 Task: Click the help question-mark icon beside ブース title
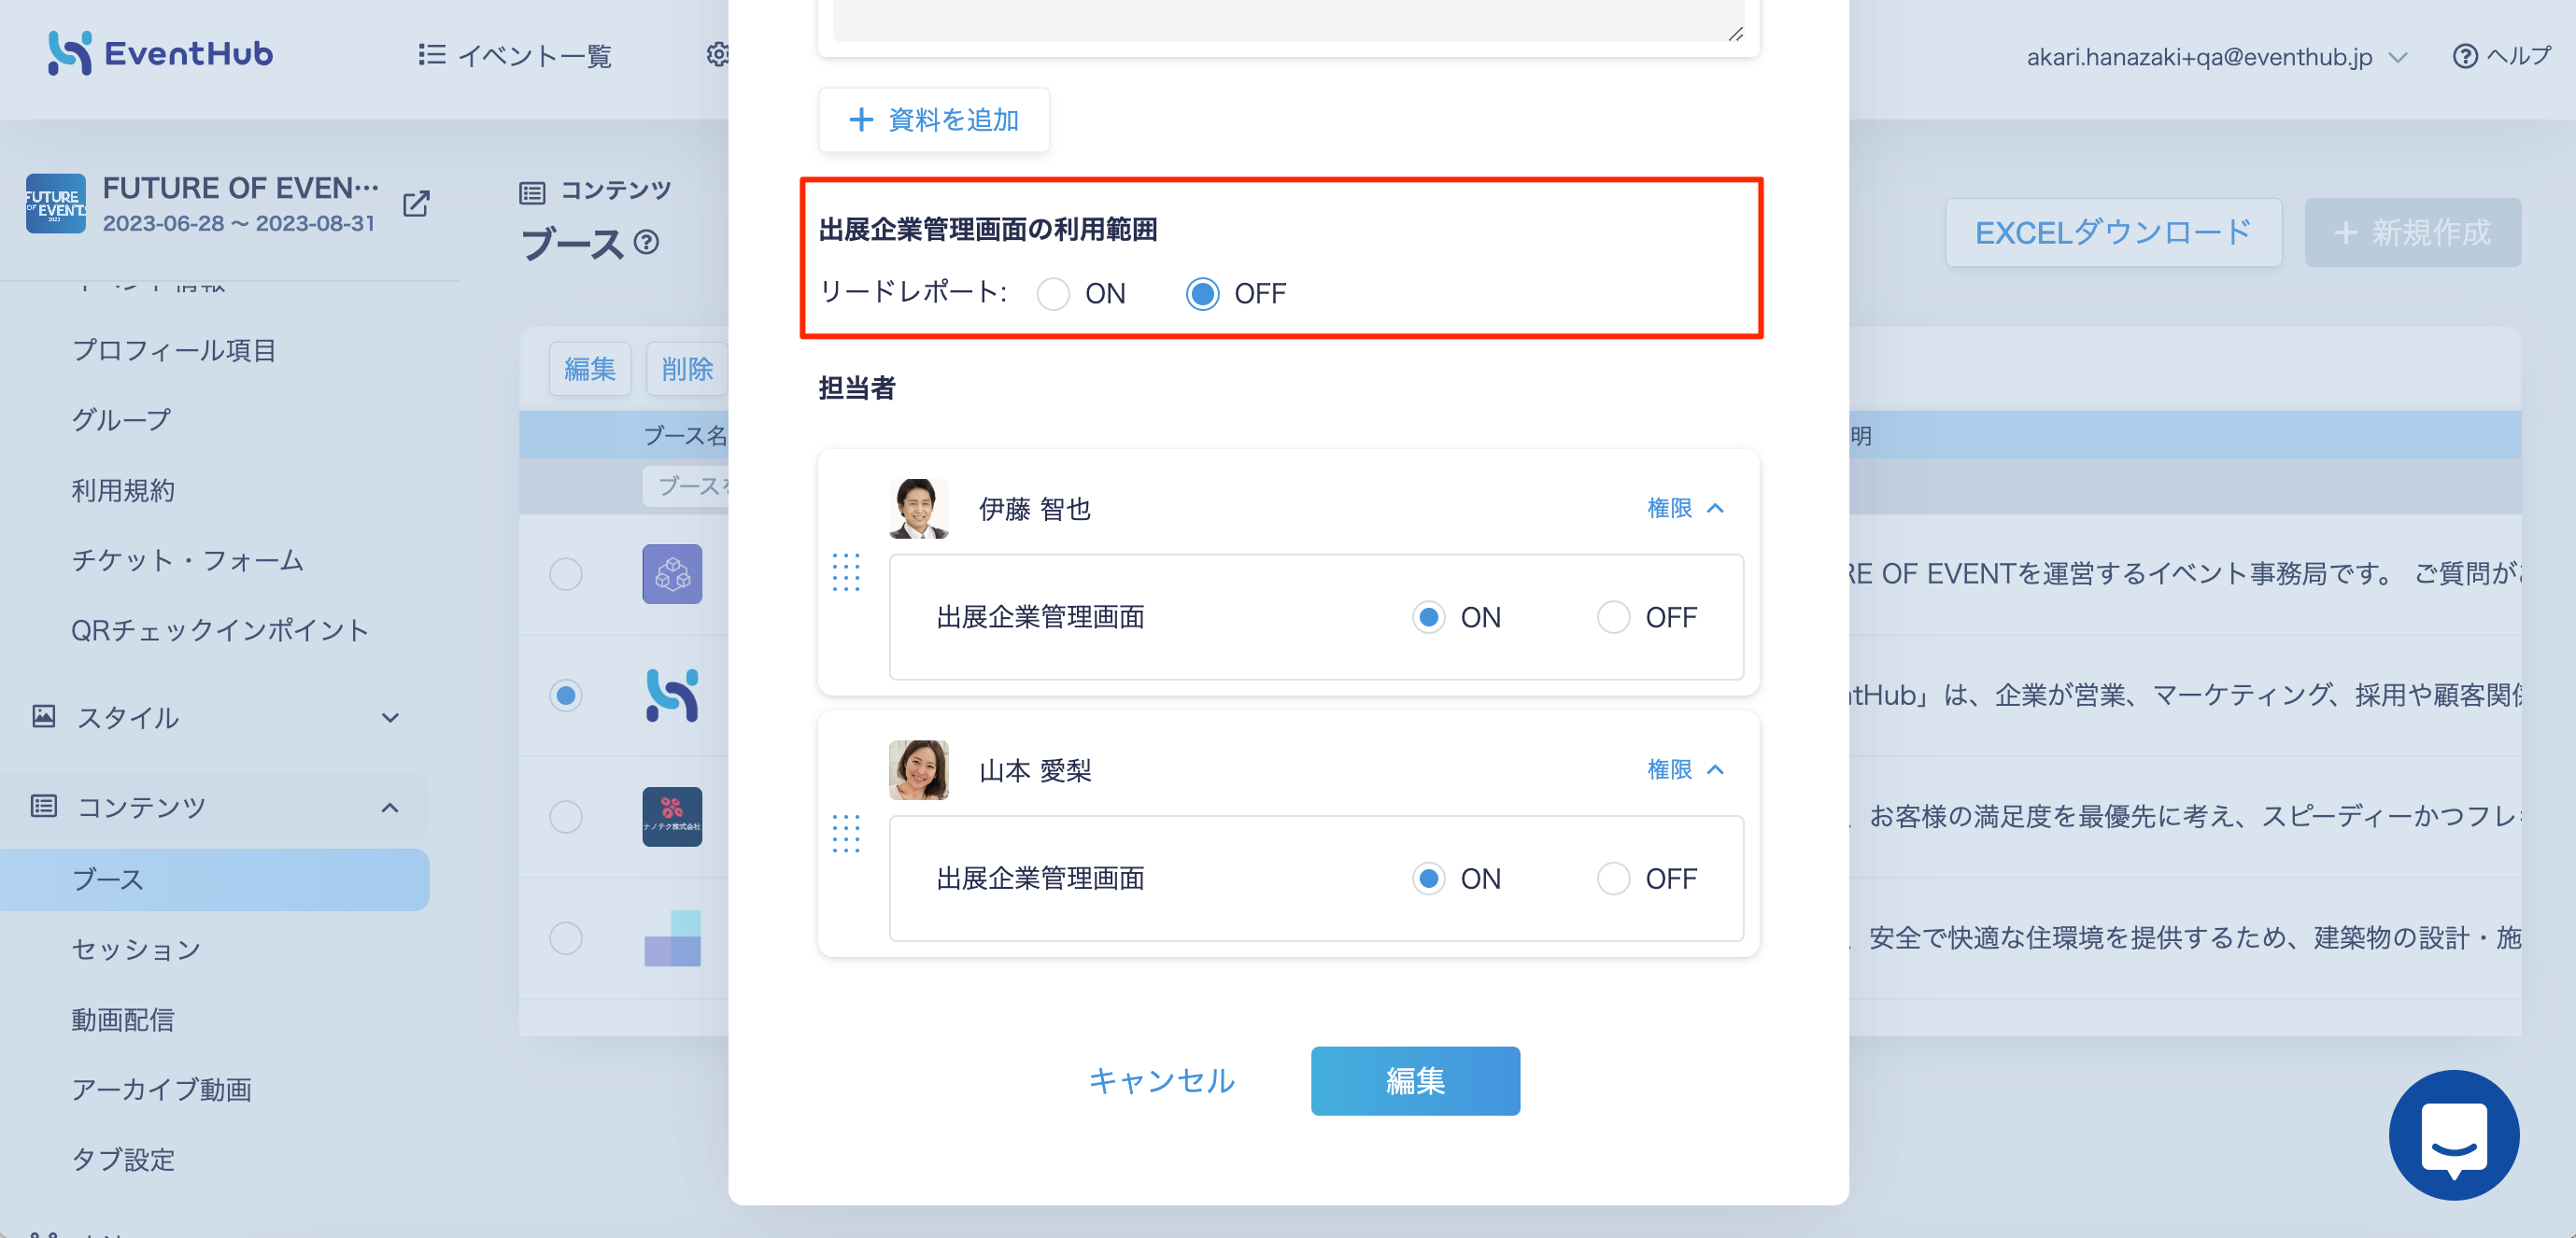(647, 242)
